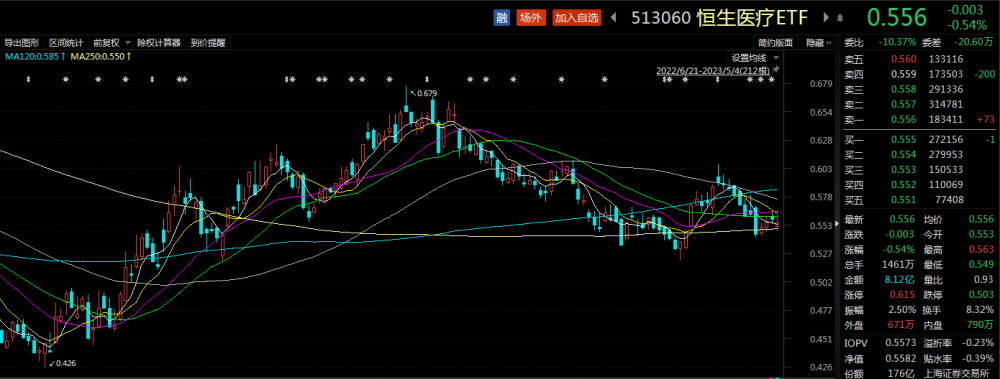Open 除权计算器 ex-rights calculator
This screenshot has width=1000, height=379.
click(x=159, y=43)
